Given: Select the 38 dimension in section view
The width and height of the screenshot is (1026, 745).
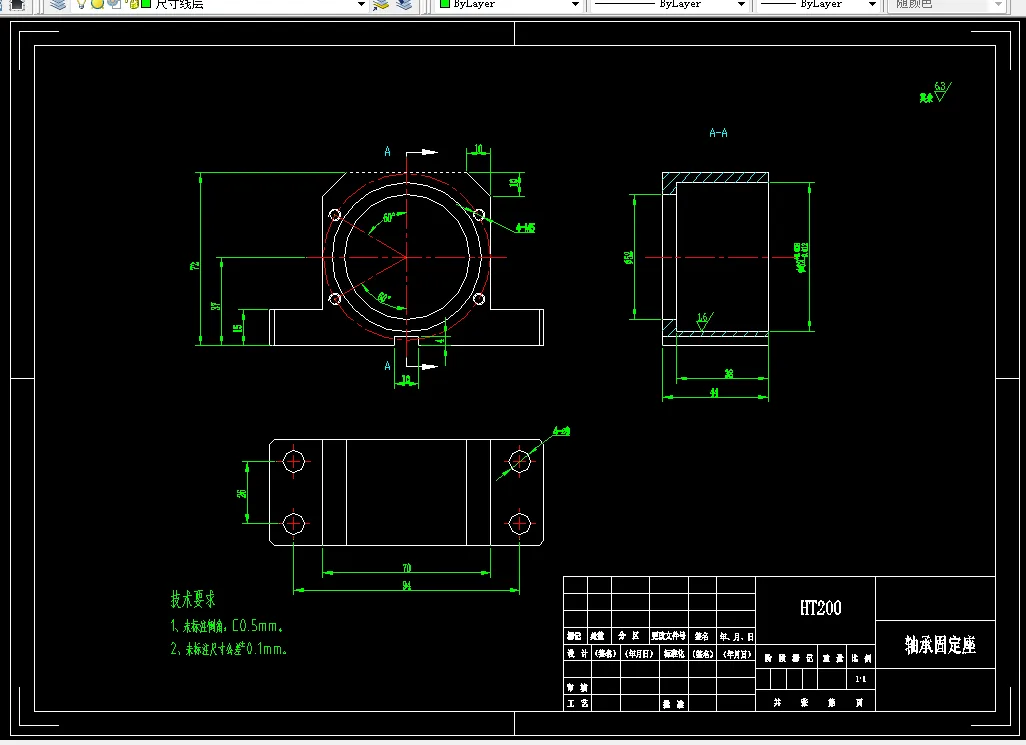Looking at the screenshot, I should click(x=729, y=373).
